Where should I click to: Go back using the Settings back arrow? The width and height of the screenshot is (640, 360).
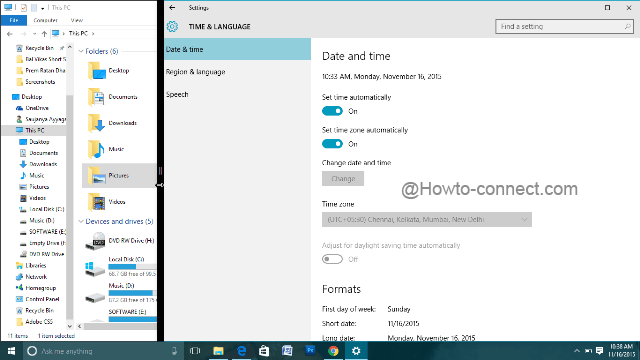point(172,8)
